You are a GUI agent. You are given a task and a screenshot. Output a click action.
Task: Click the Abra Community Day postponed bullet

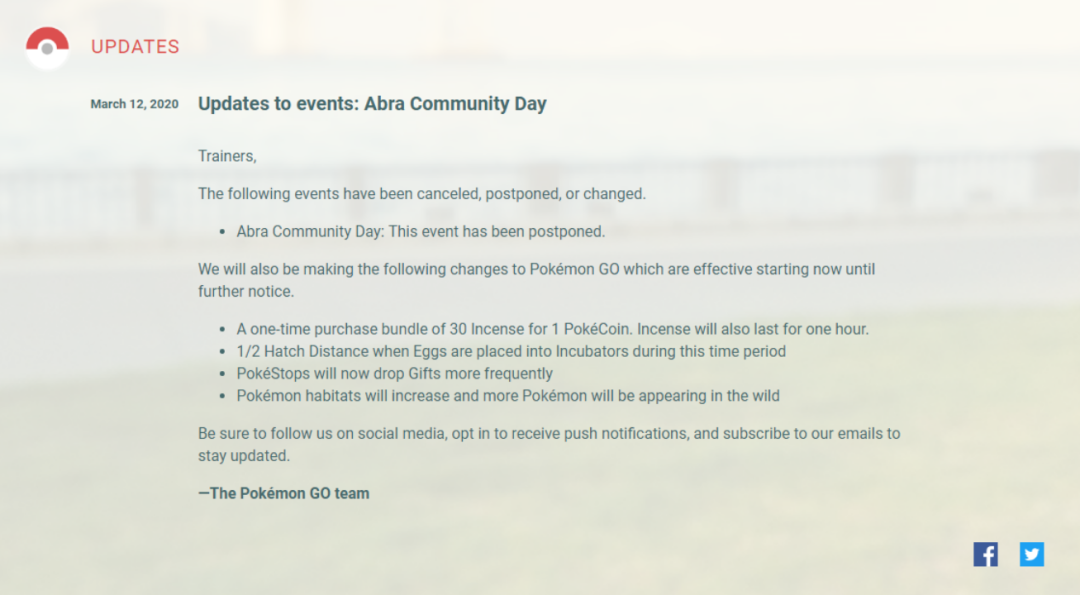coord(420,231)
